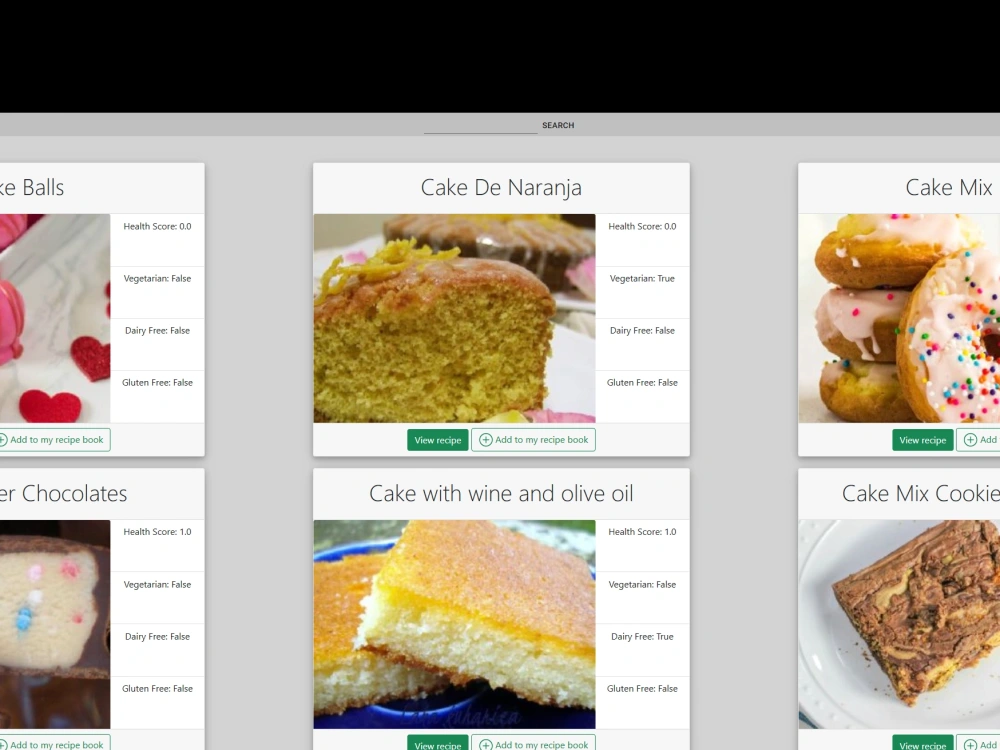Screen dimensions: 1000x750
Task: Click the plus icon on the Cake Mix card
Action: [970, 439]
